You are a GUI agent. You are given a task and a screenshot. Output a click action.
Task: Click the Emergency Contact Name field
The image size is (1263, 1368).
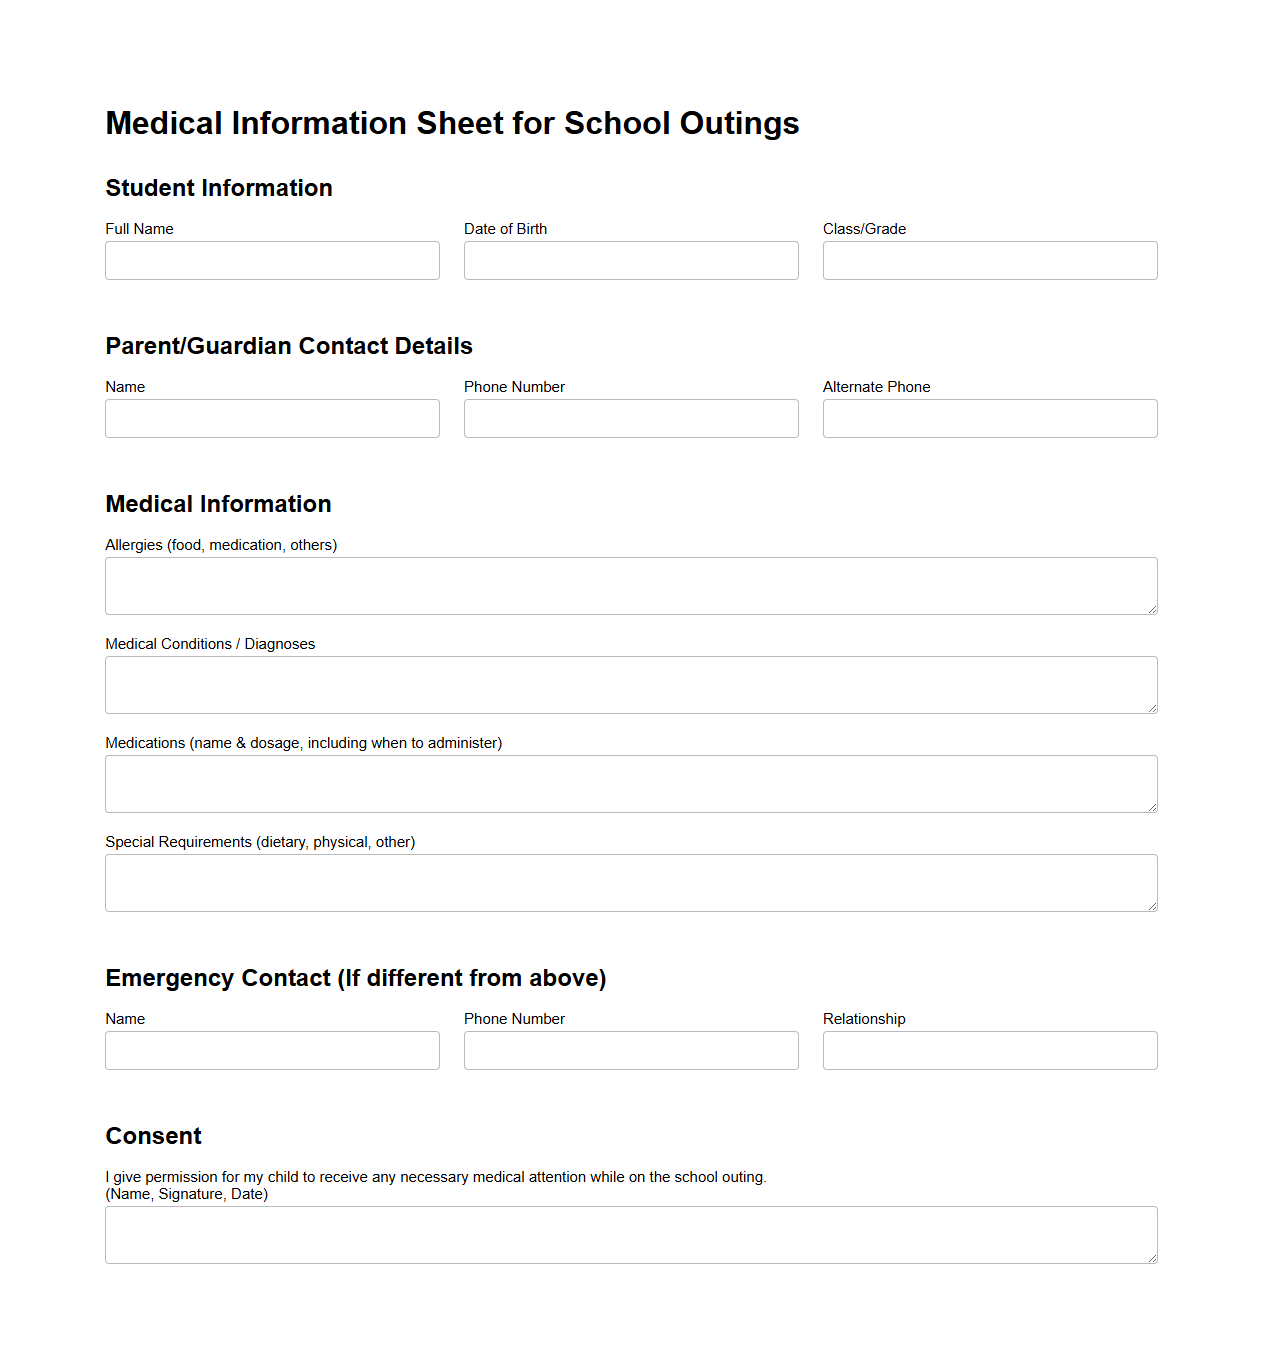pos(272,1050)
